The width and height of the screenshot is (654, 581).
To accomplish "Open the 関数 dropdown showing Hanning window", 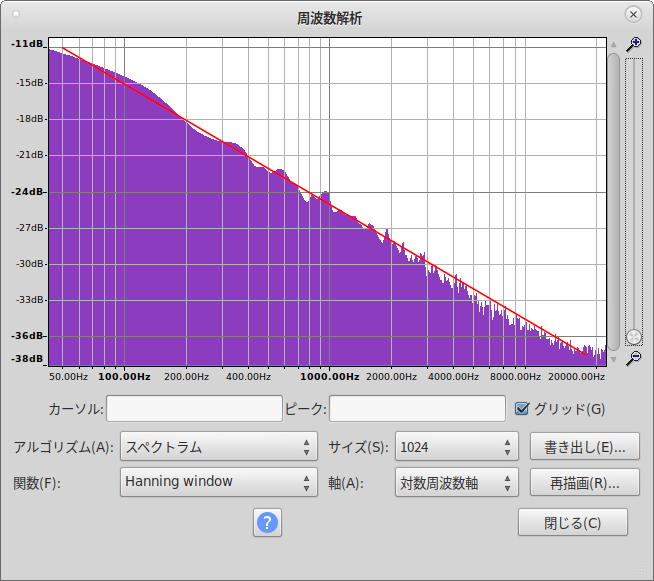I will point(218,482).
